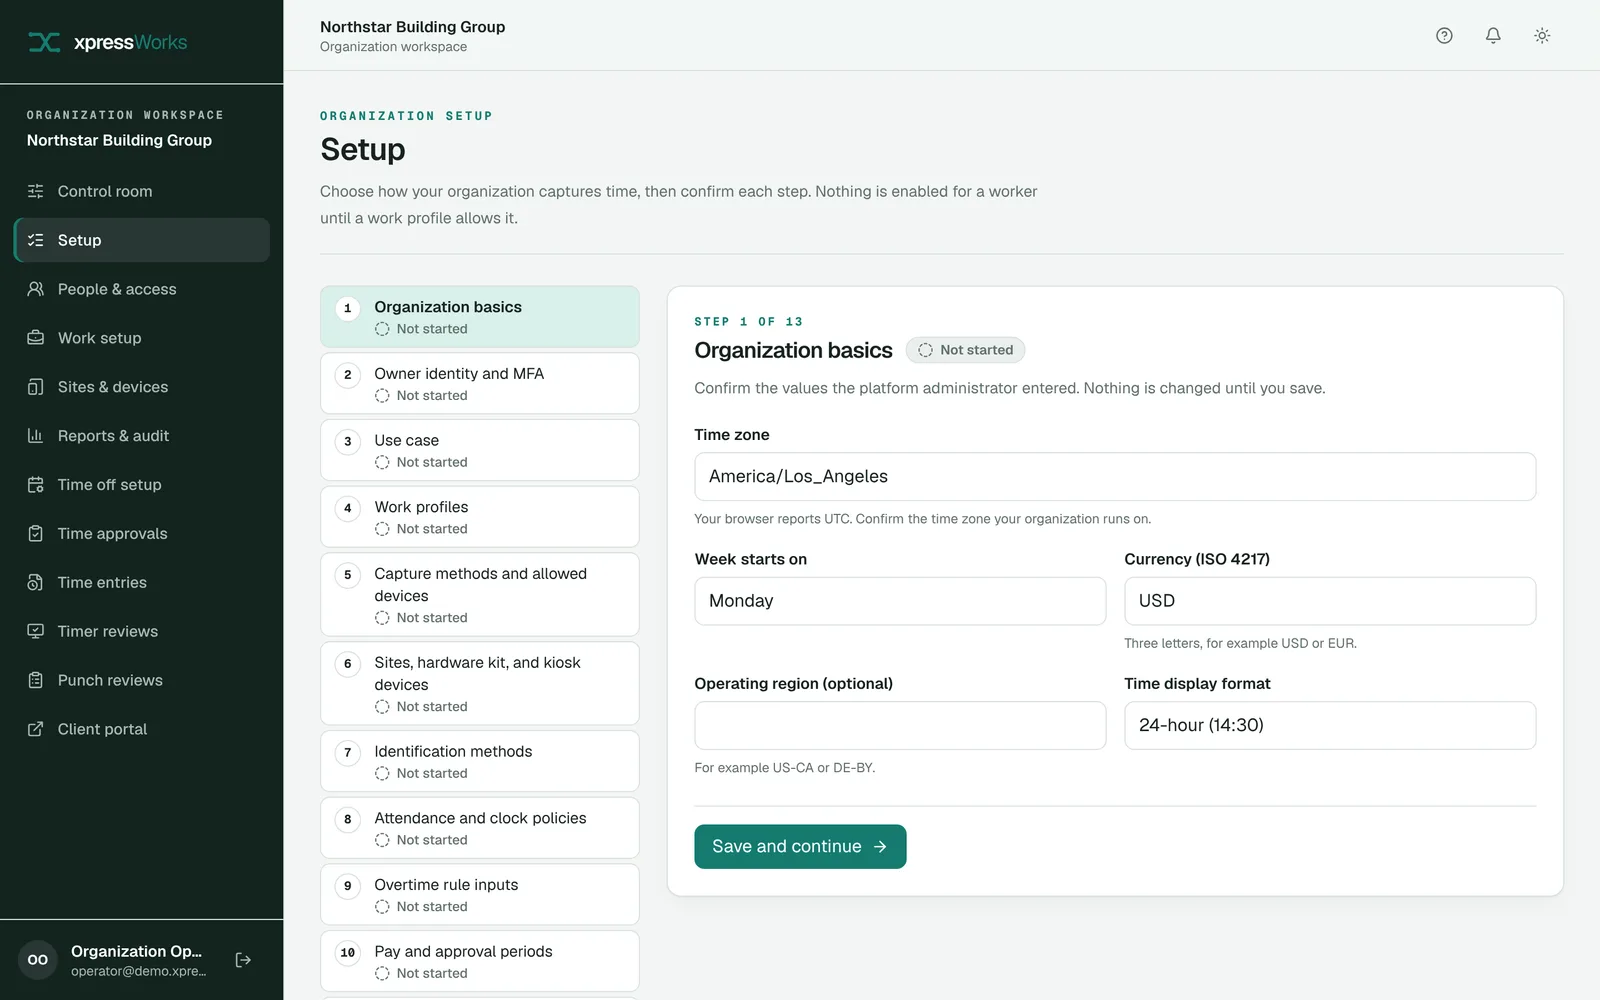Click the Time approvals clipboard icon
The height and width of the screenshot is (1000, 1600).
click(x=36, y=534)
